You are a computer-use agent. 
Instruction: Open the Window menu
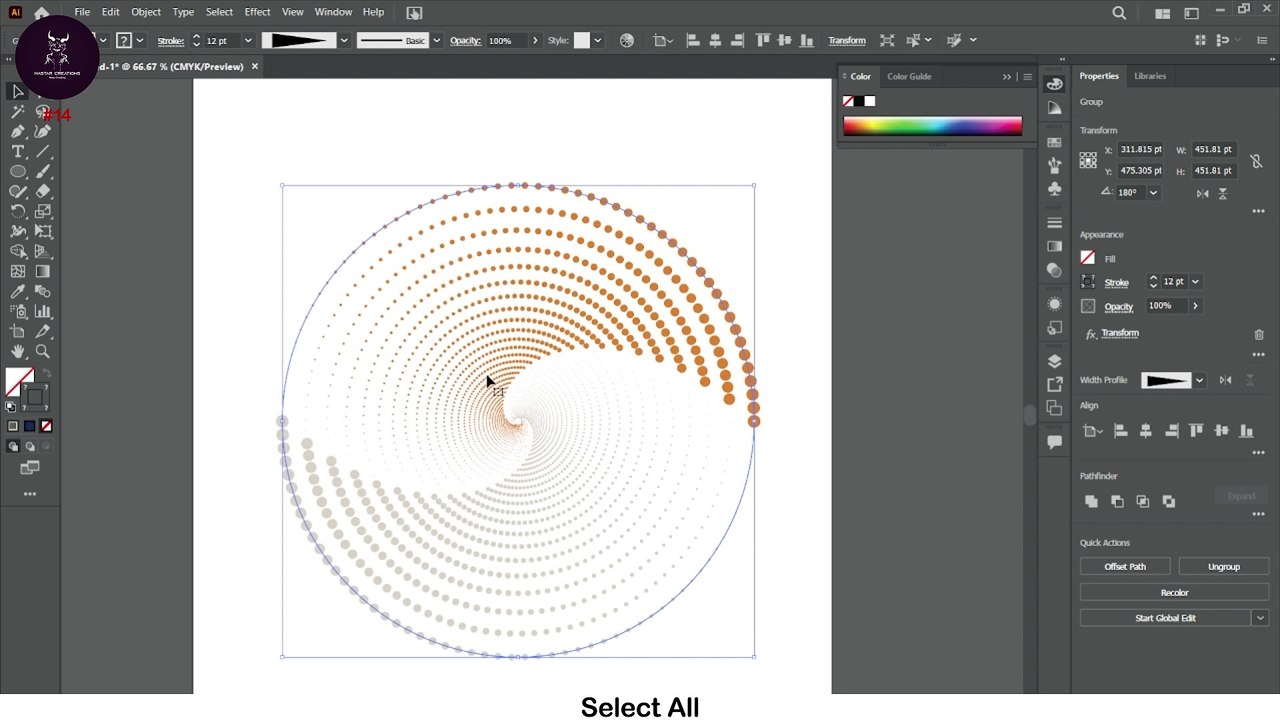[x=333, y=12]
